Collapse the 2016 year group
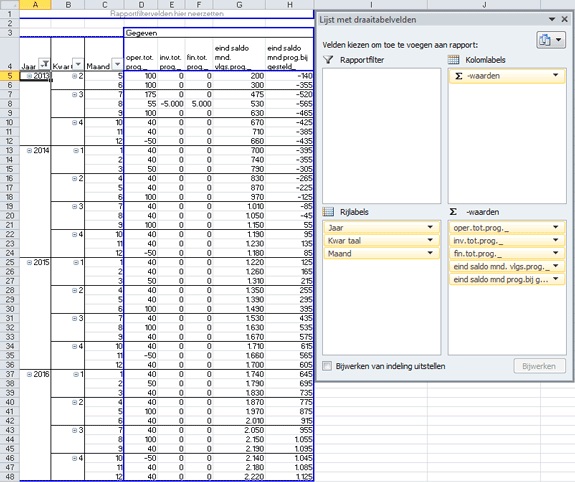 [x=29, y=374]
